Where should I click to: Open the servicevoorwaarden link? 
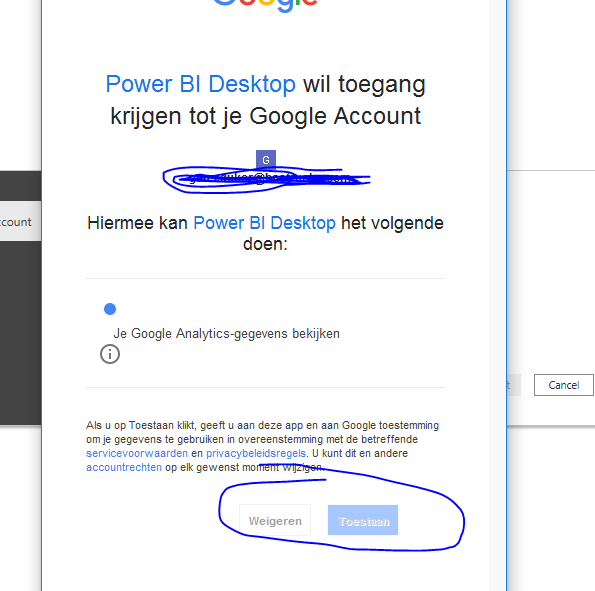coord(137,453)
